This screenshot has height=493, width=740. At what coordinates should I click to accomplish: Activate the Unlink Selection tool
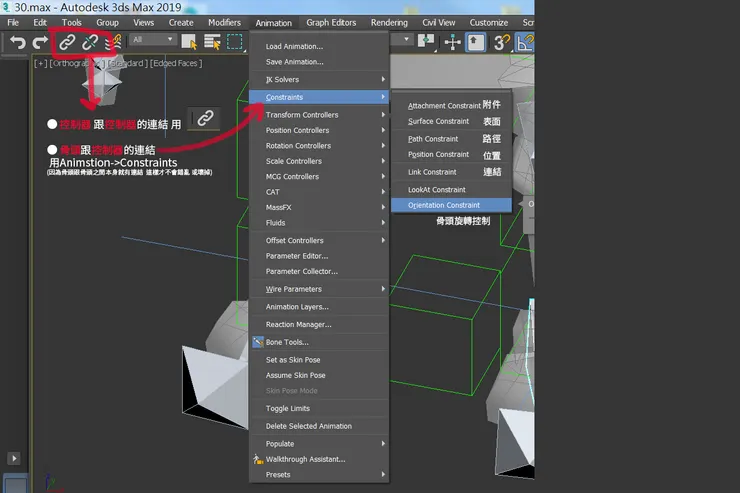tap(91, 42)
